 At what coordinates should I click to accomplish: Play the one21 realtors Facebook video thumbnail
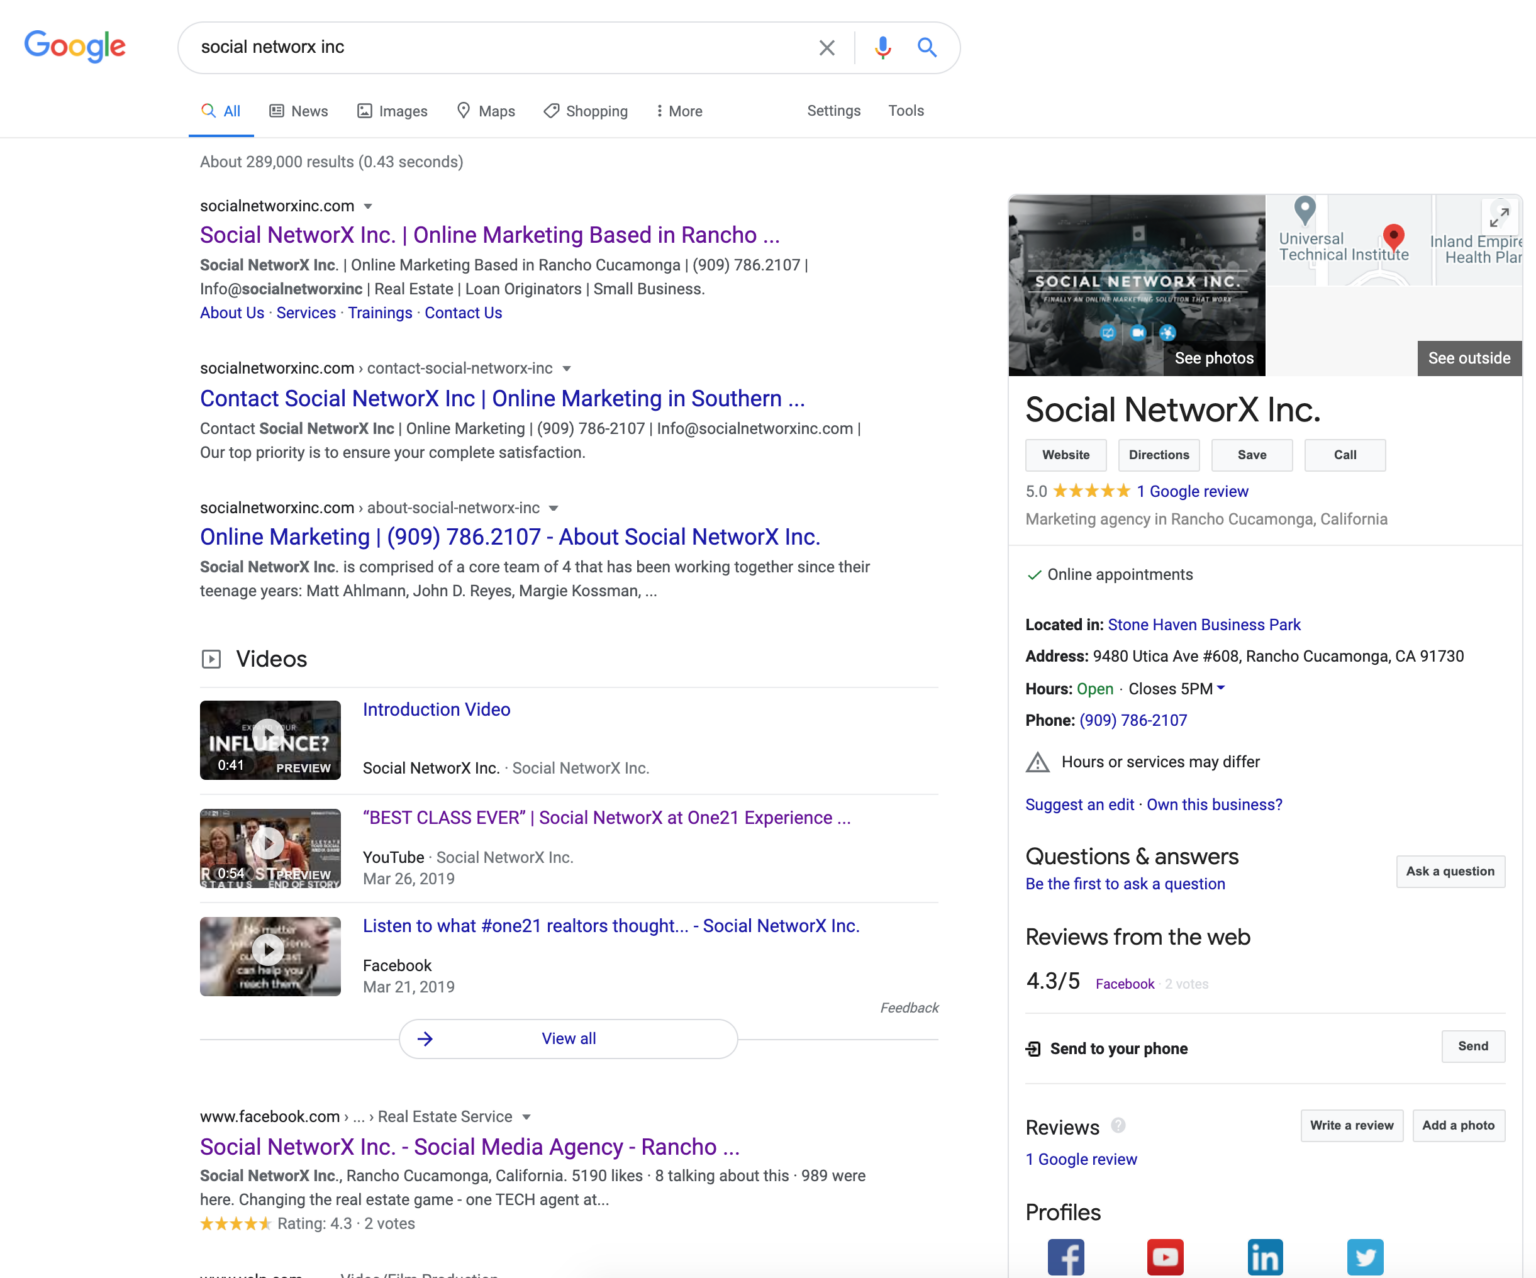point(270,956)
